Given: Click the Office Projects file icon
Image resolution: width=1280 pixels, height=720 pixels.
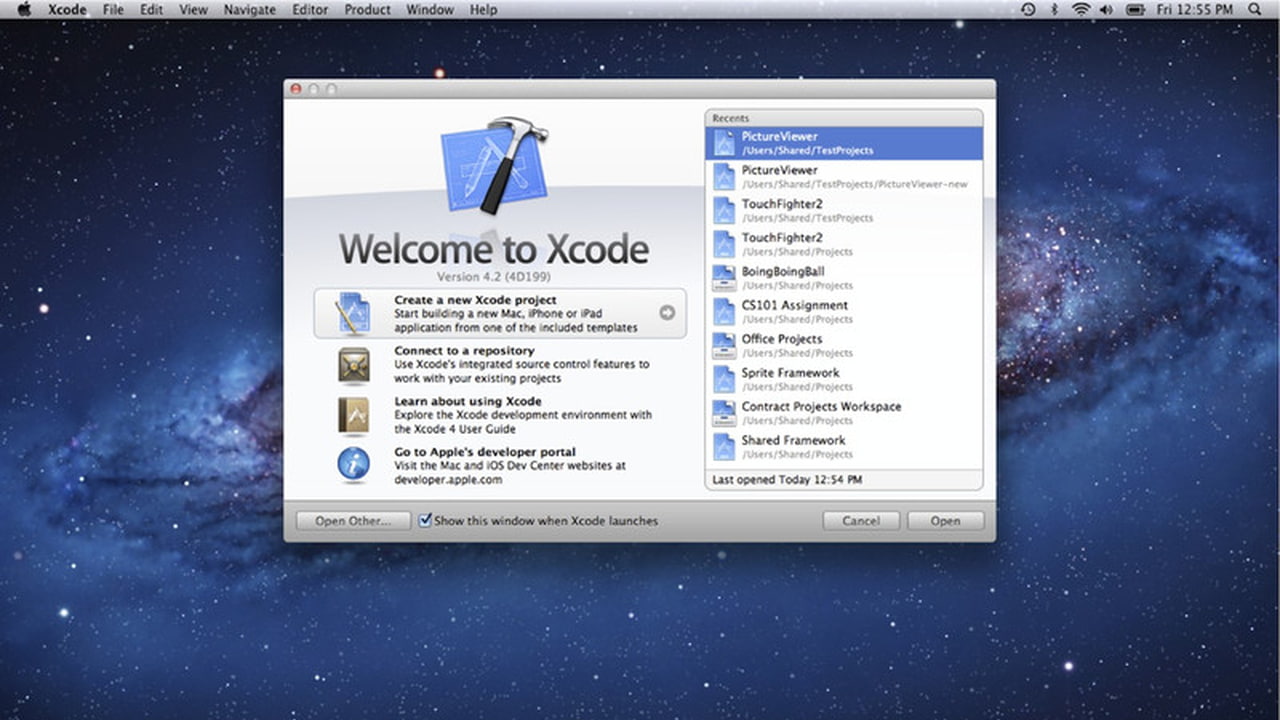Looking at the screenshot, I should tap(724, 346).
